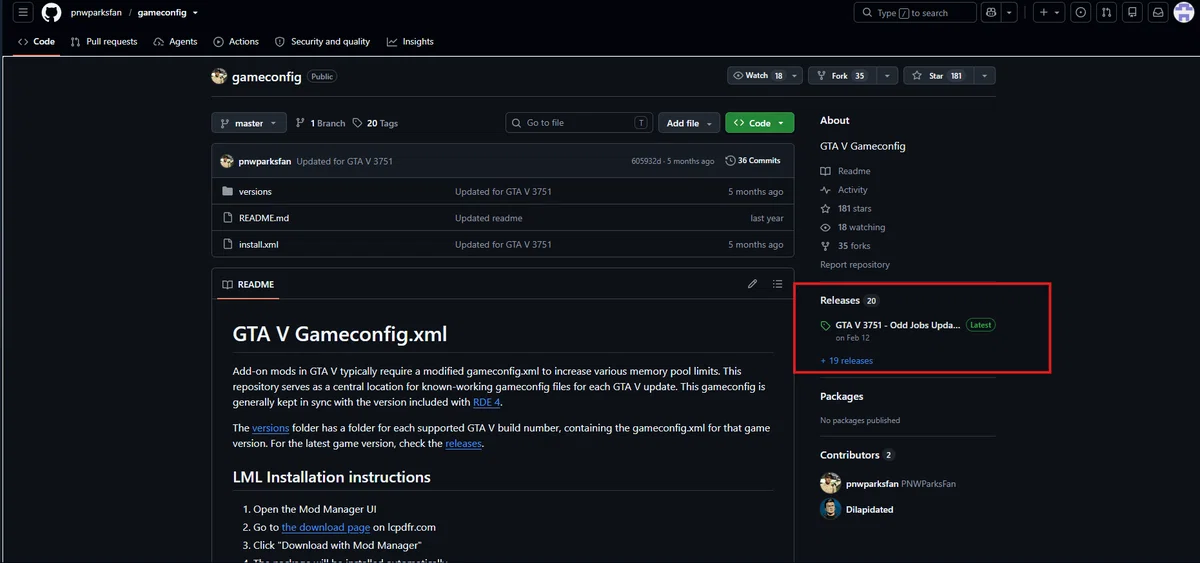Open the Security and quality tab

pos(322,42)
